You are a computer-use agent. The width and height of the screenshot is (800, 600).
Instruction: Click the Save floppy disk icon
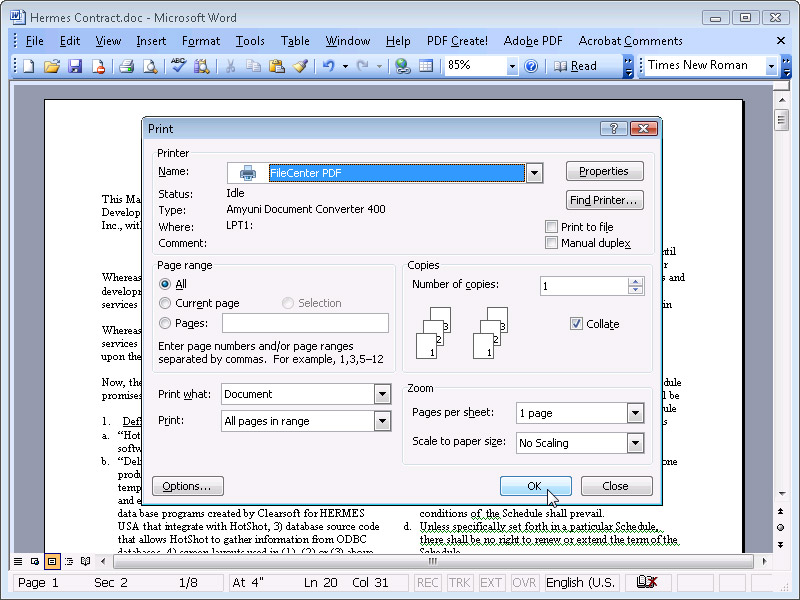[x=74, y=66]
